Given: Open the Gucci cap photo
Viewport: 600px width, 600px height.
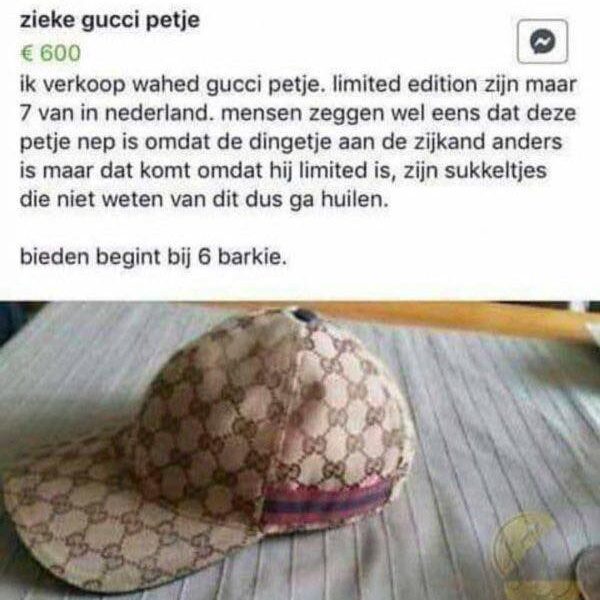Looking at the screenshot, I should [300, 450].
